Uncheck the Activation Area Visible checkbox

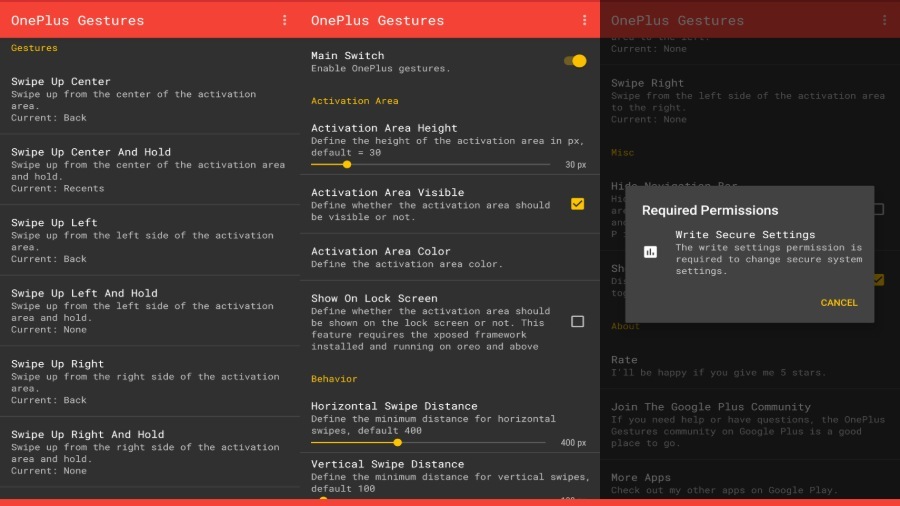click(577, 204)
